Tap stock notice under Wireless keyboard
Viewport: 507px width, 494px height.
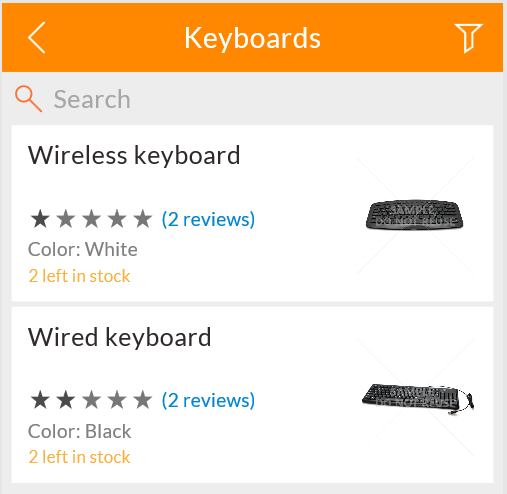point(79,276)
